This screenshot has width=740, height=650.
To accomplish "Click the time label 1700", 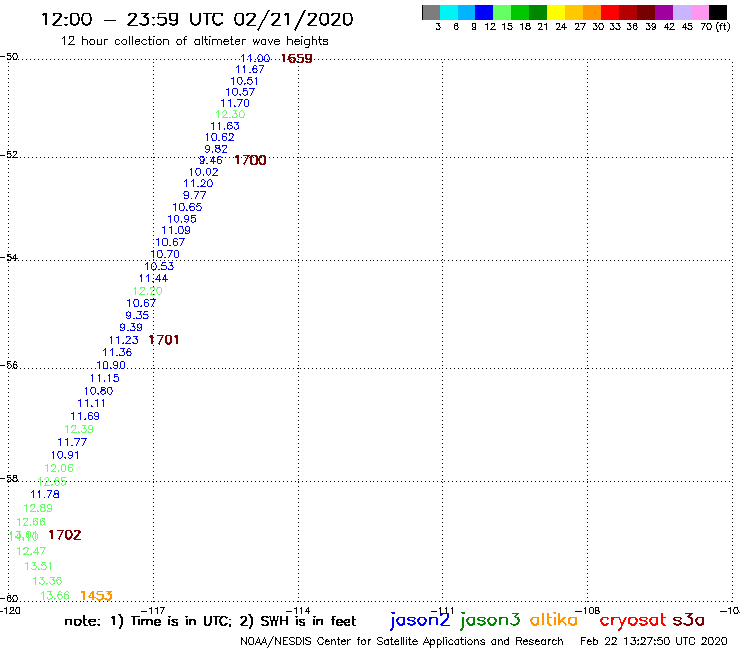I will click(x=250, y=160).
